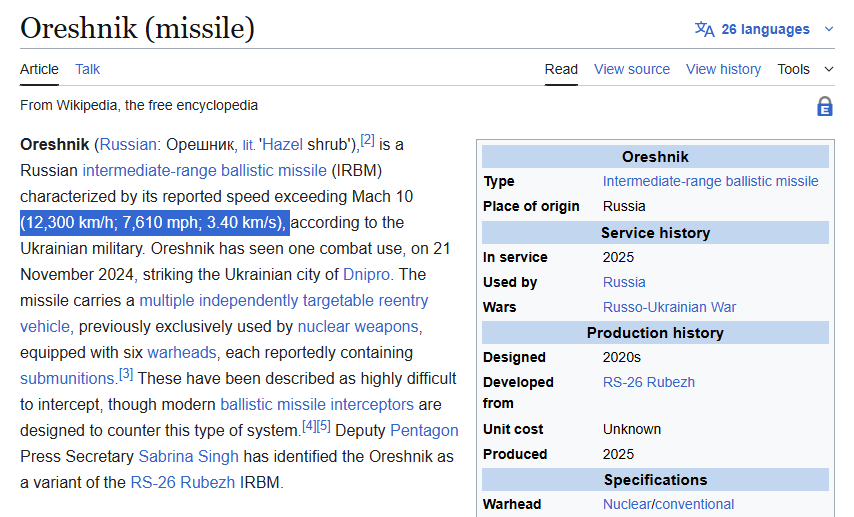The height and width of the screenshot is (517, 854).
Task: Open intermediate-range ballistic missile link in paragraph
Action: tap(204, 171)
